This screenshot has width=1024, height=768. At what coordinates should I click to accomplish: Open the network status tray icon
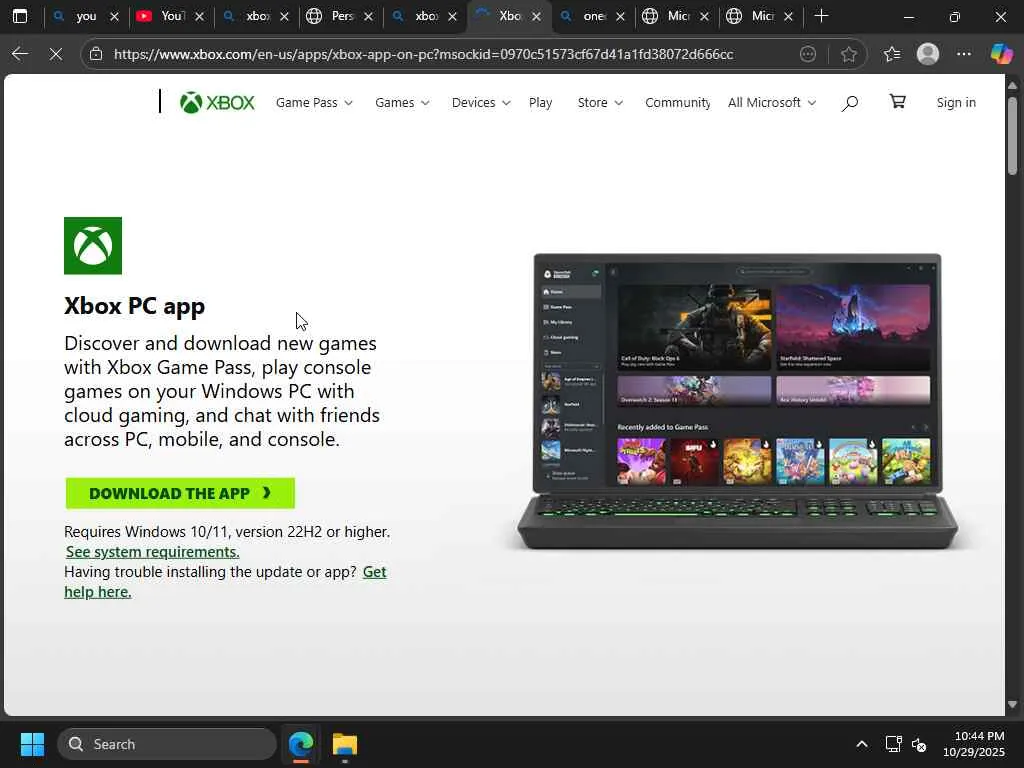click(893, 744)
